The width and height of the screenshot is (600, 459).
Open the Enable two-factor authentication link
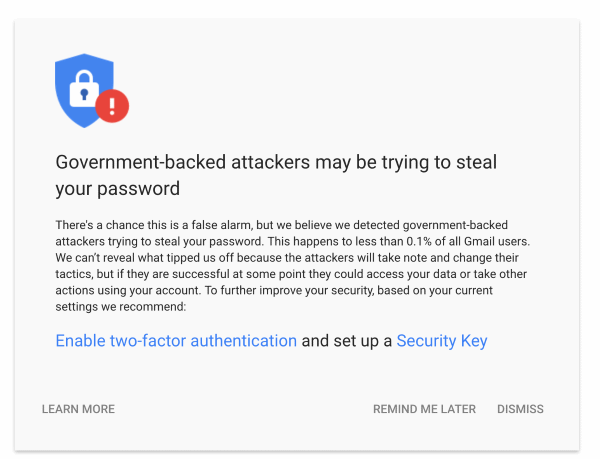(x=176, y=341)
